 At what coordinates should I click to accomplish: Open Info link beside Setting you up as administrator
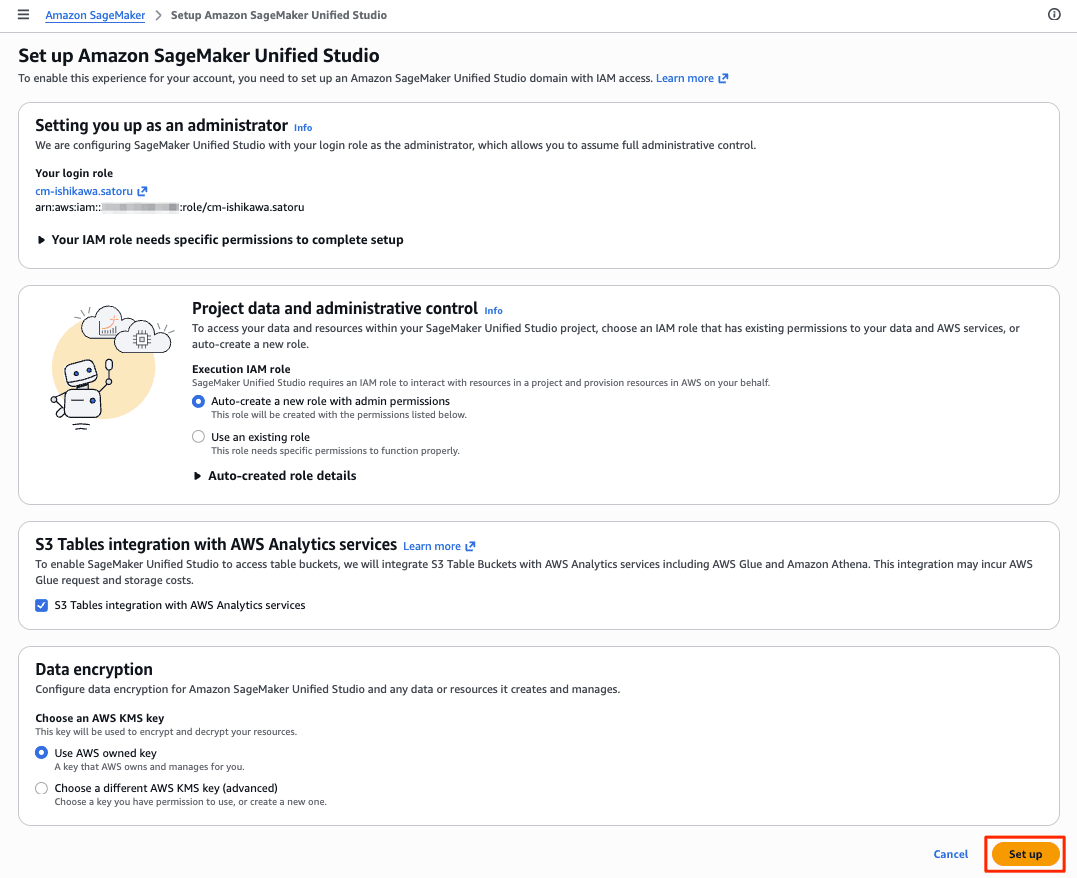pos(303,128)
